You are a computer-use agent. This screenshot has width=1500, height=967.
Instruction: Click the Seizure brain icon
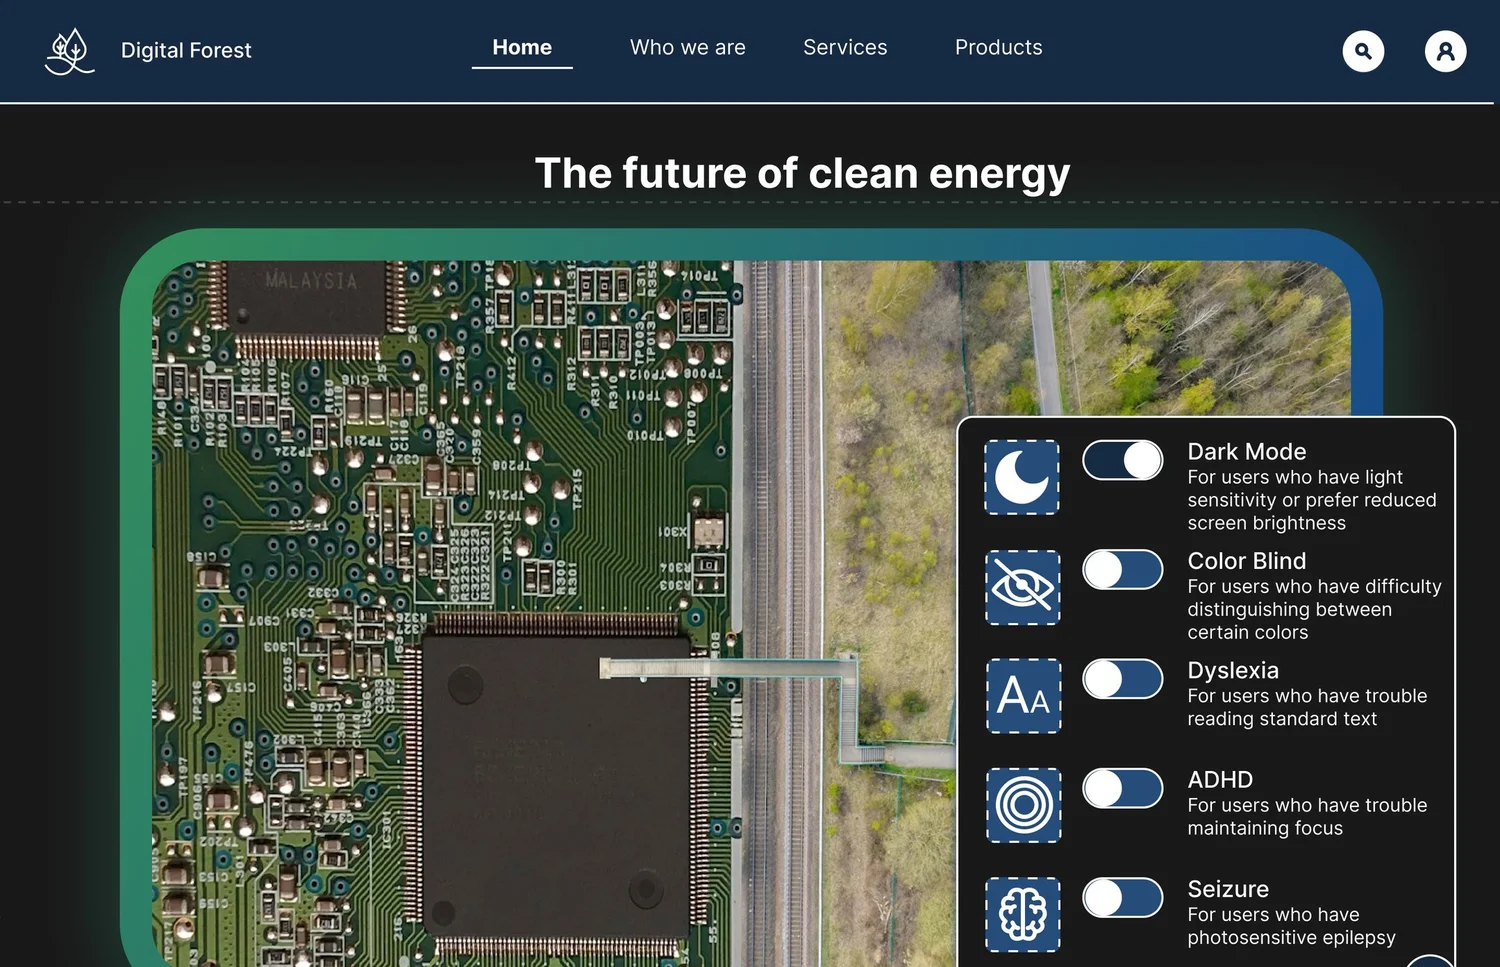(x=1022, y=914)
